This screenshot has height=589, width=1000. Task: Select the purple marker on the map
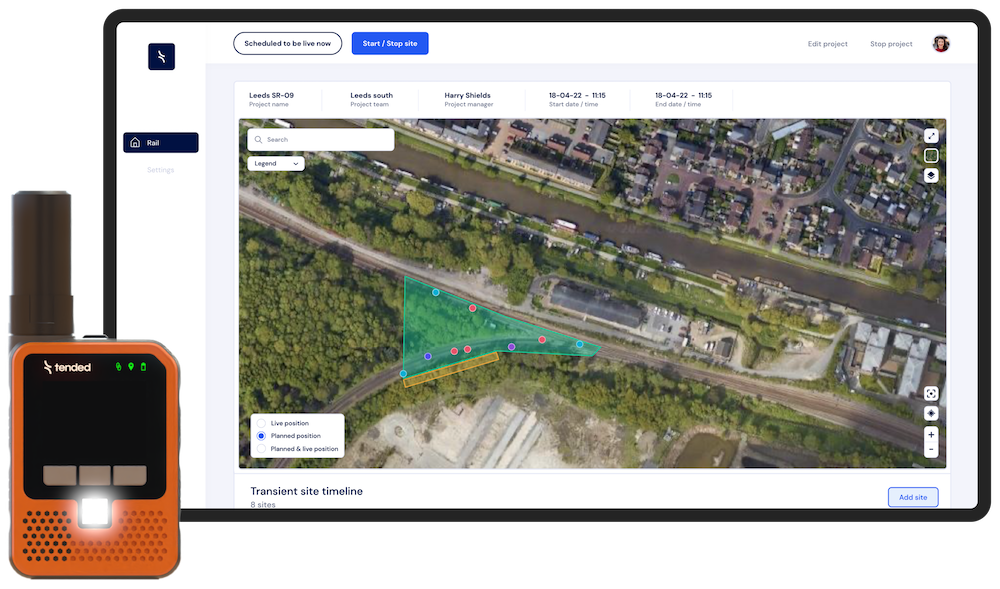[511, 347]
